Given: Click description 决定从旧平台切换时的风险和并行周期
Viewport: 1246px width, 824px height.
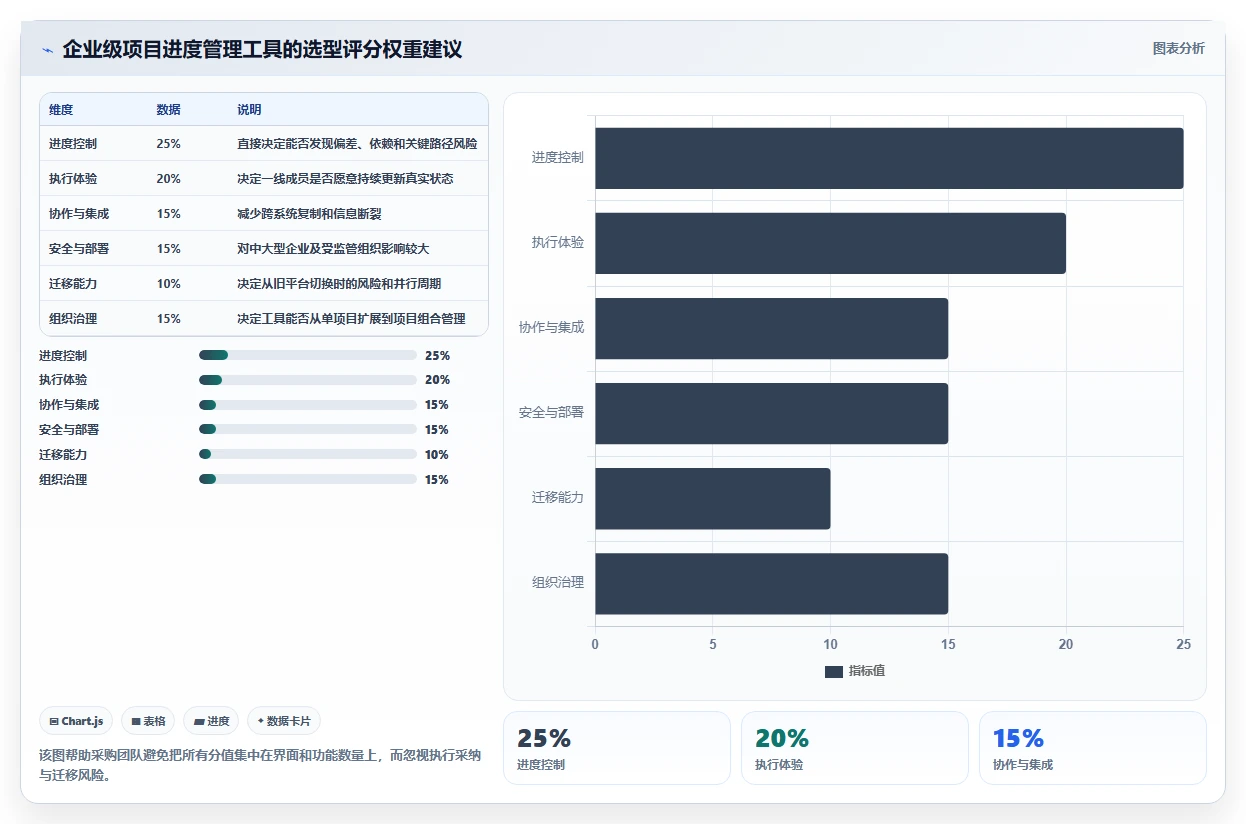Looking at the screenshot, I should 339,284.
